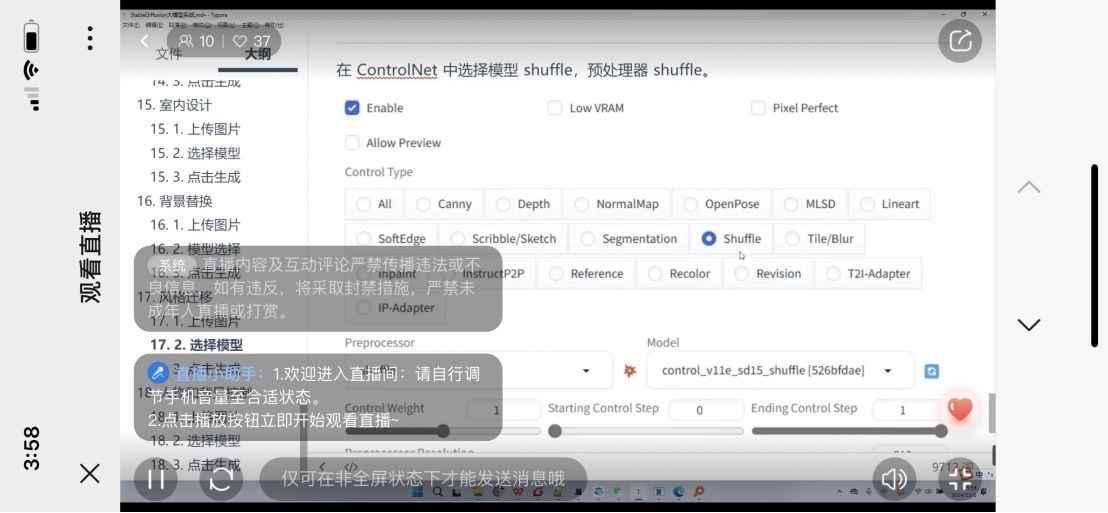Image resolution: width=1108 pixels, height=513 pixels.
Task: Open outline item 15. 室内设计
Action: (x=174, y=105)
